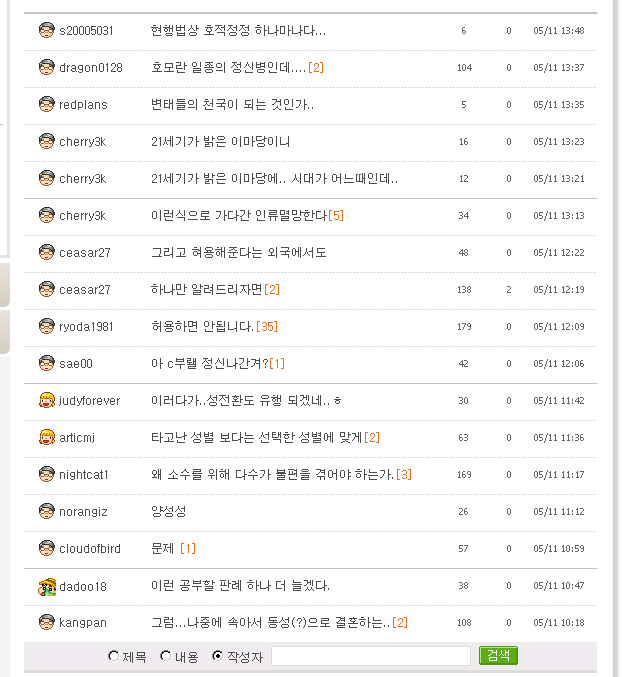Screen dimensions: 622x677
Task: Click judyforever's yellow-haired avatar icon
Action: coord(46,400)
